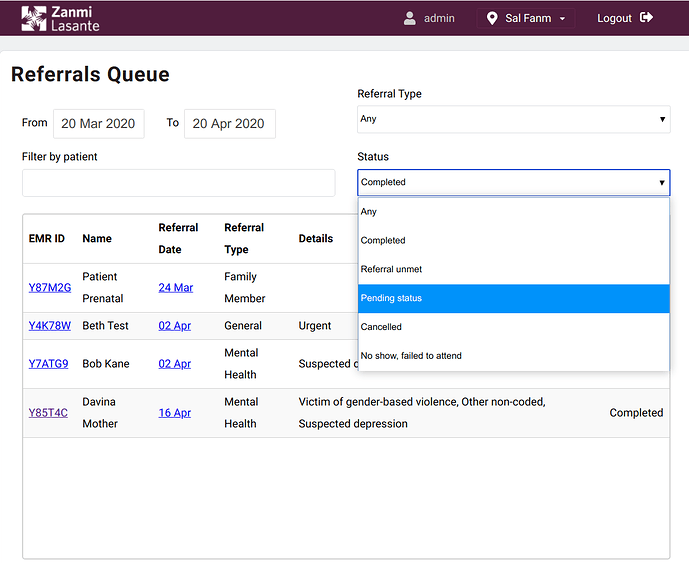
Task: Click Davina Mother's Mental Health type cell
Action: coord(241,413)
